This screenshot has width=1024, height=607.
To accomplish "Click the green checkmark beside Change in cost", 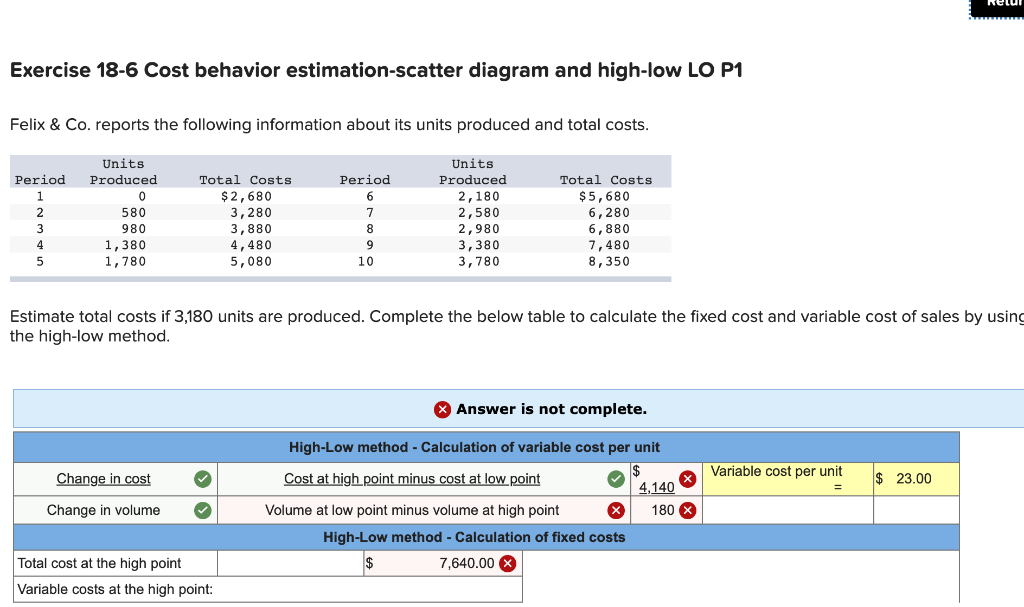I will (203, 479).
